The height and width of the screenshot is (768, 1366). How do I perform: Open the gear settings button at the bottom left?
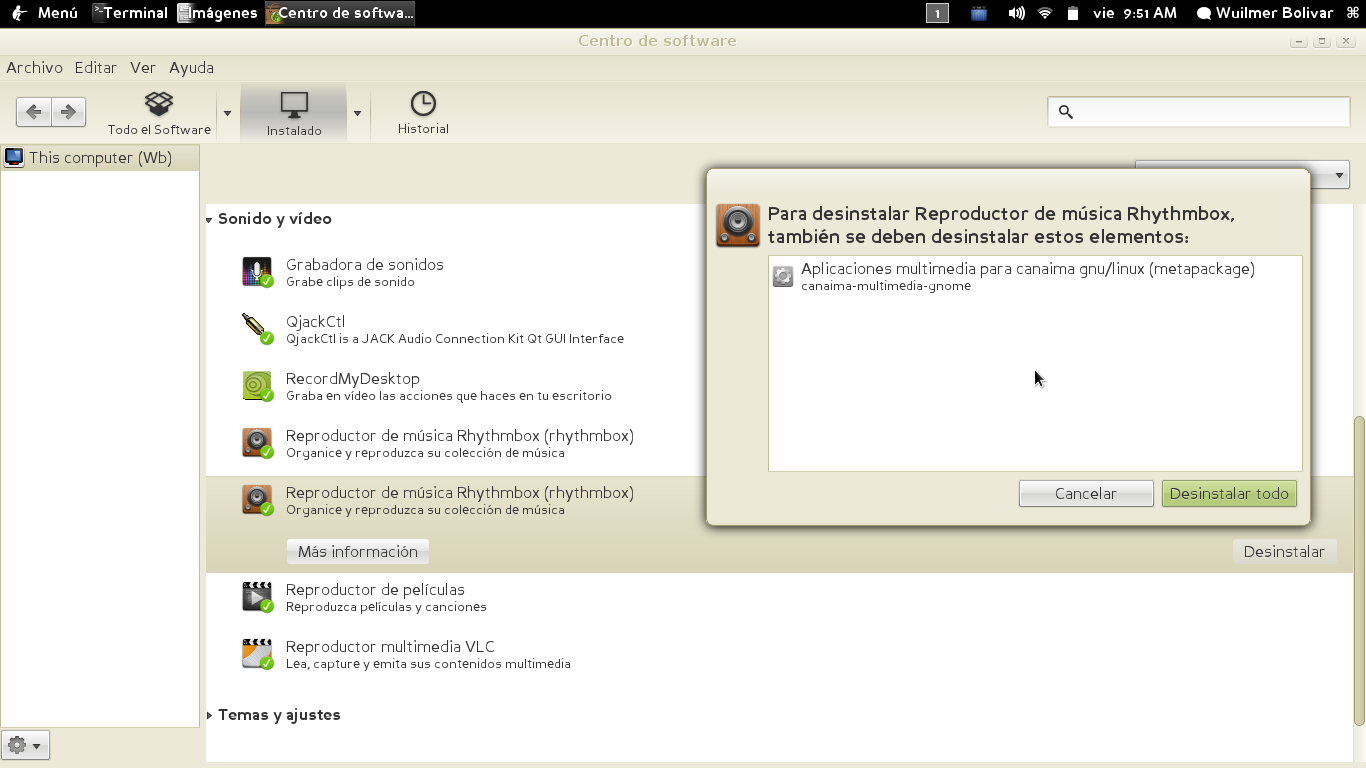pyautogui.click(x=26, y=745)
